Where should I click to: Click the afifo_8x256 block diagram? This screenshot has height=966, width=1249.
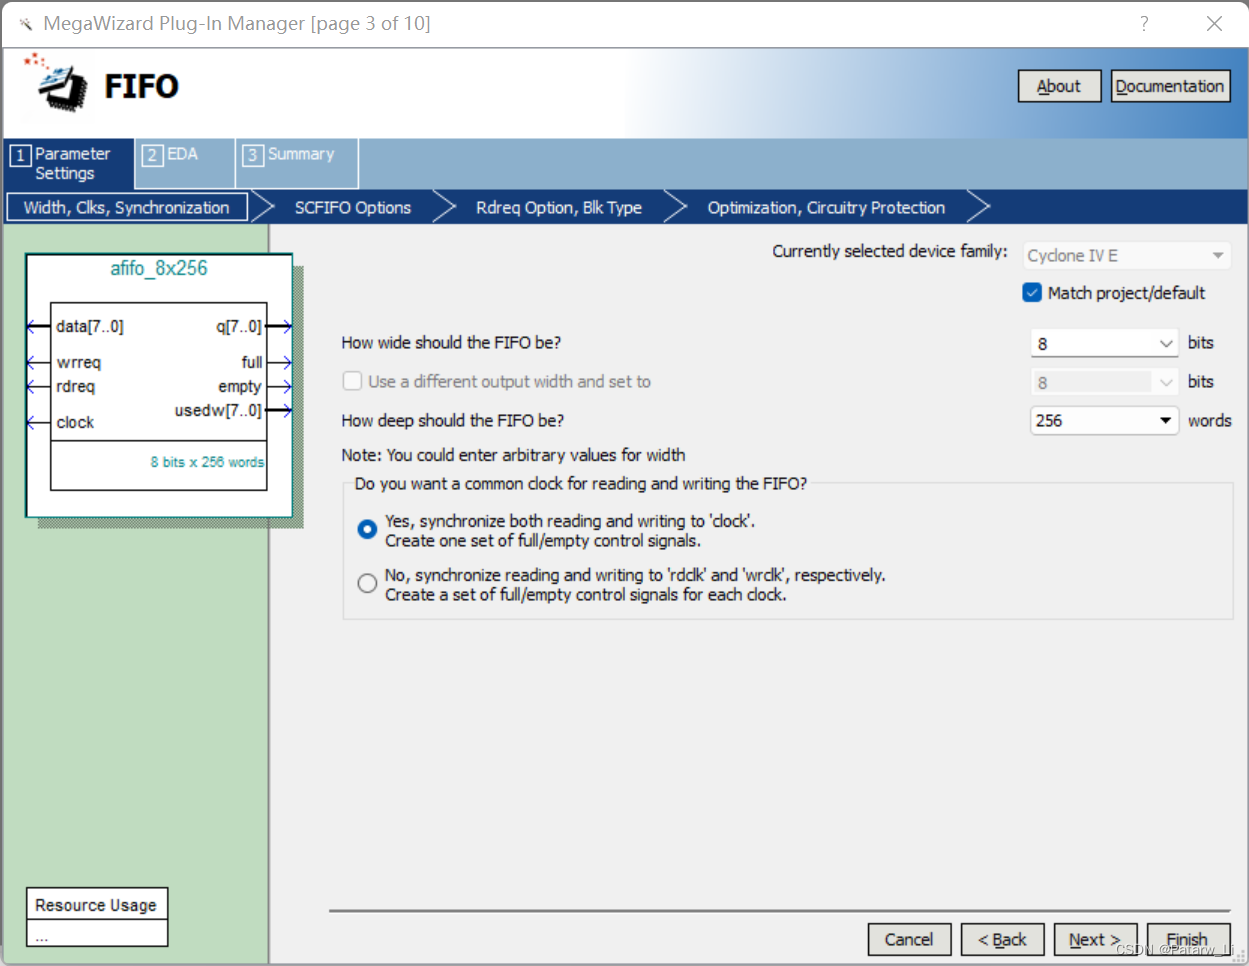pos(158,385)
